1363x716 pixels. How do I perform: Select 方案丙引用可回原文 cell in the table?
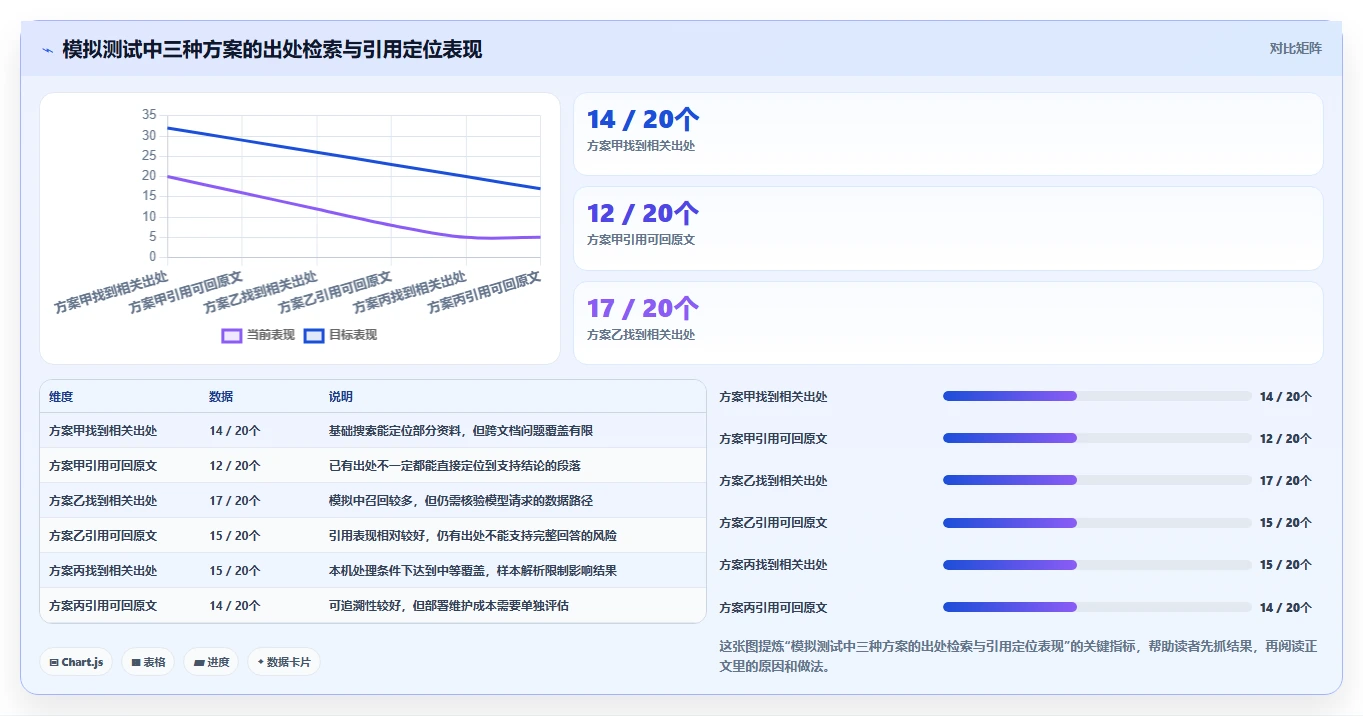tap(103, 606)
